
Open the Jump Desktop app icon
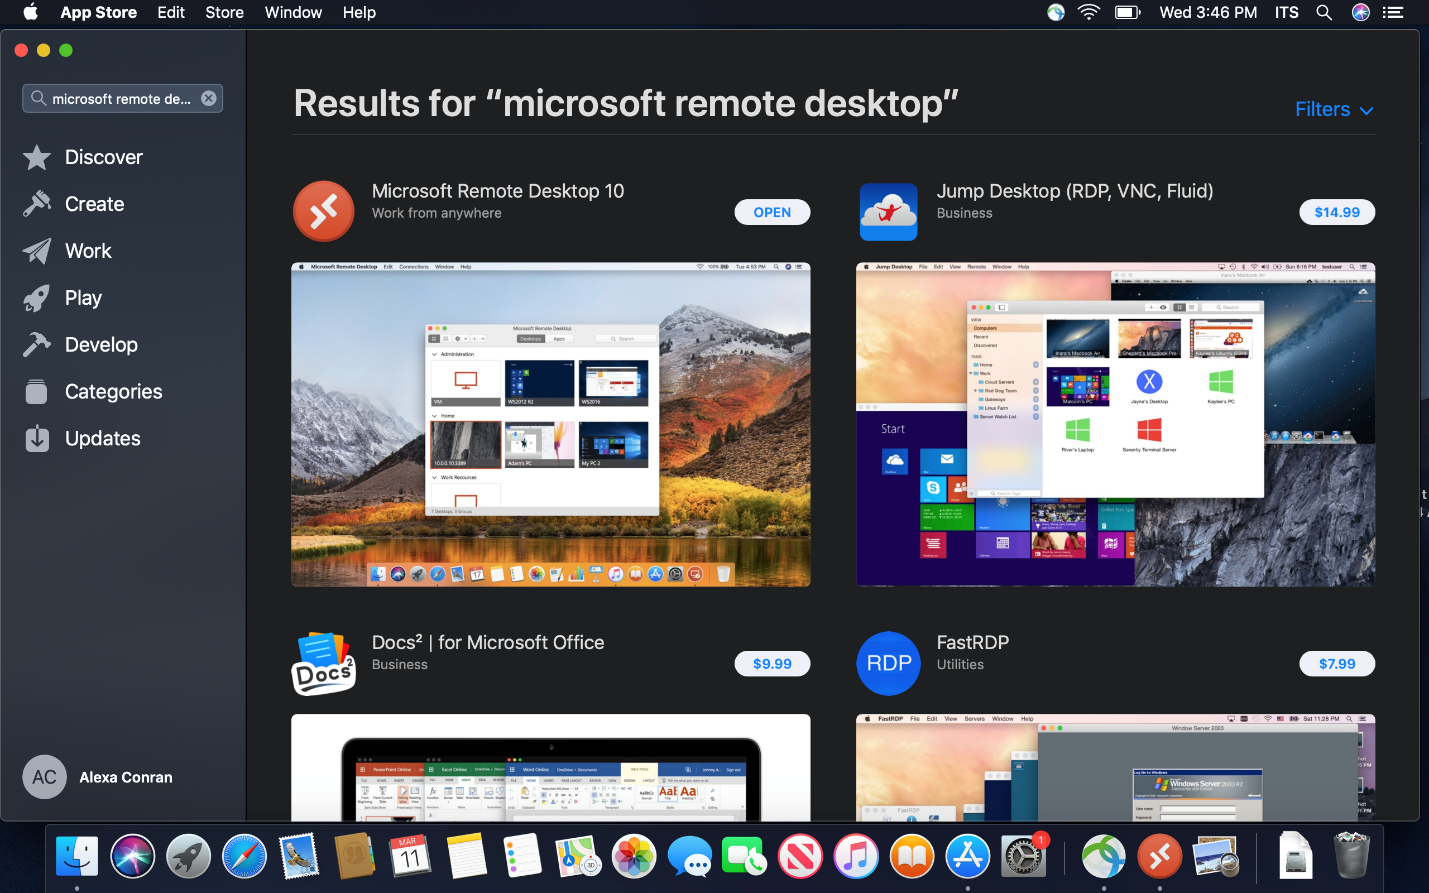(888, 211)
